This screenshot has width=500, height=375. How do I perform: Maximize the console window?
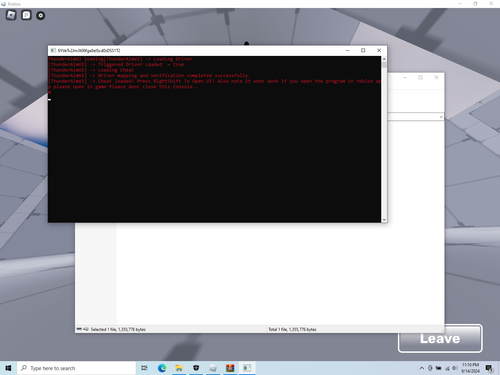pyautogui.click(x=363, y=50)
